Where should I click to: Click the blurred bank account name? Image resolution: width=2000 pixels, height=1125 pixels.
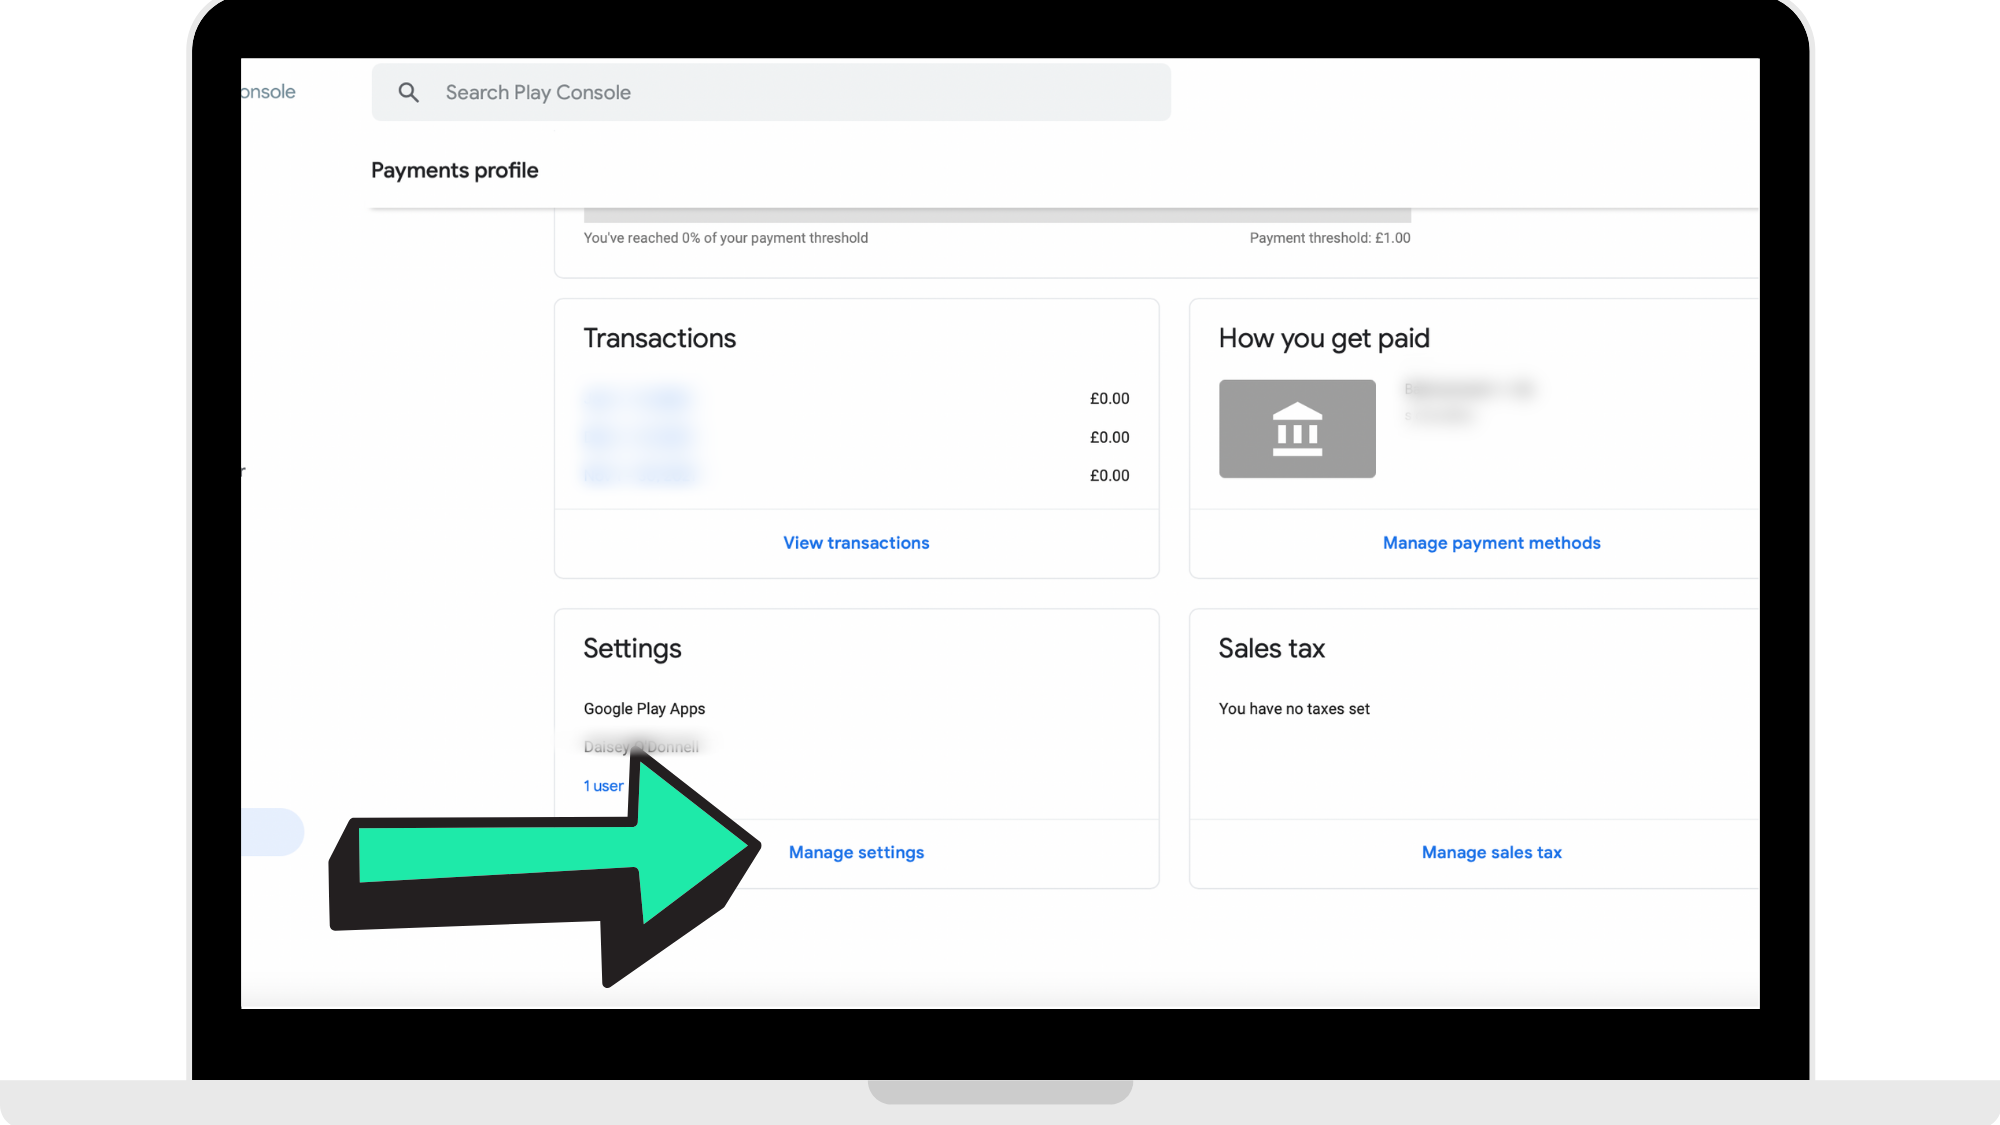(x=1468, y=389)
